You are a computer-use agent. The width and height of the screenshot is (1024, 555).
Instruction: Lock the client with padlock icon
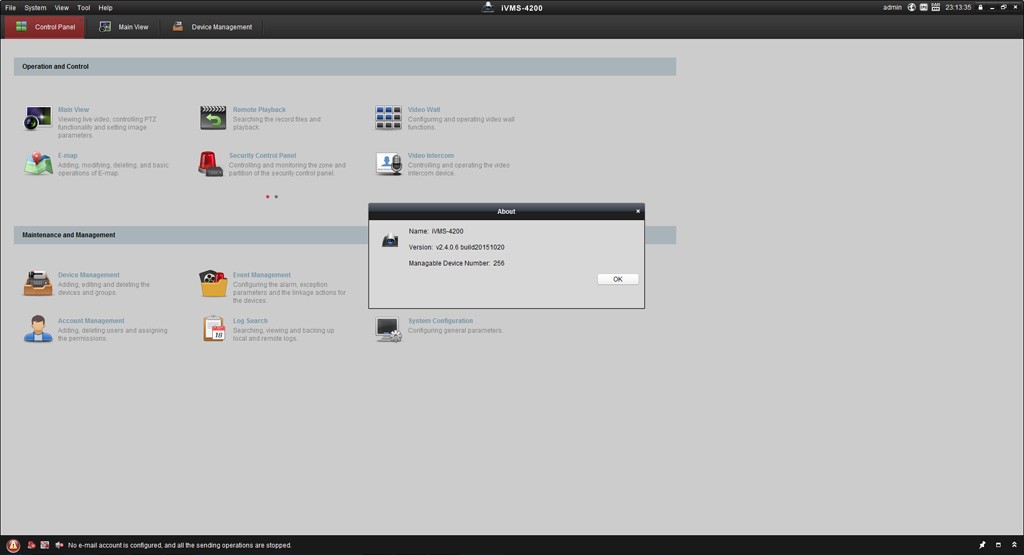[x=980, y=7]
